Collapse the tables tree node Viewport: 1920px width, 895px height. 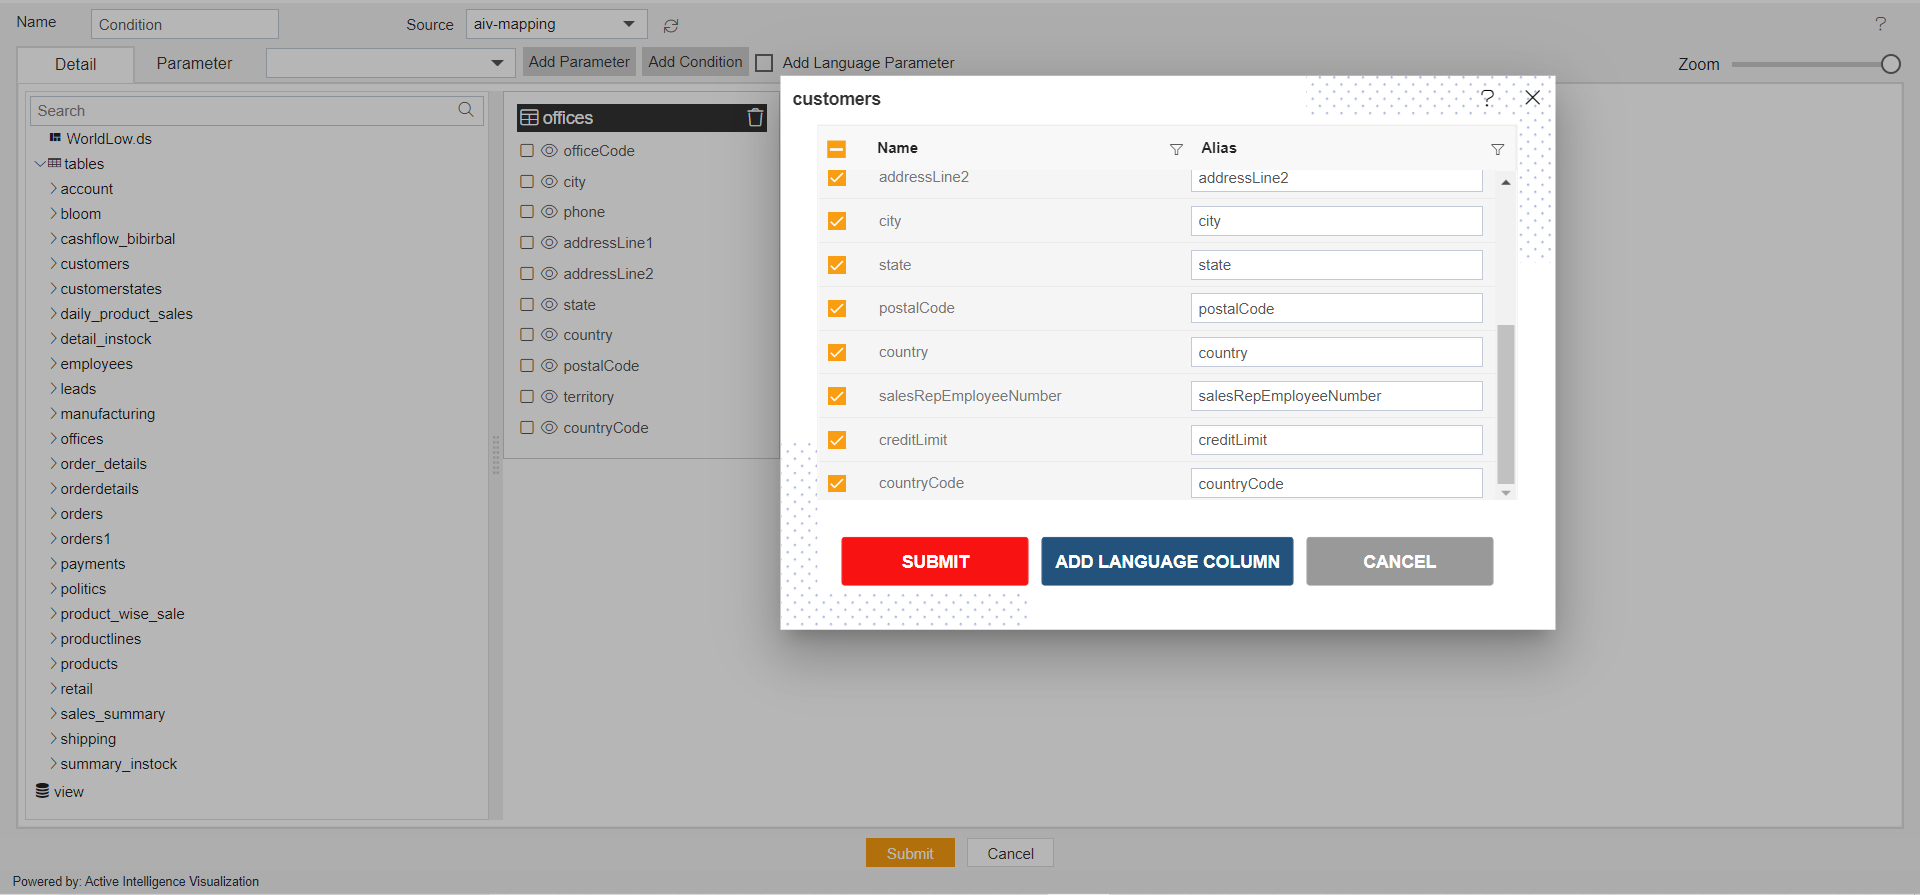coord(40,164)
